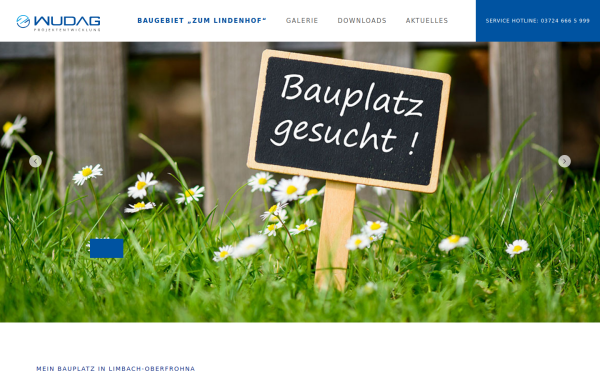Image resolution: width=600 pixels, height=375 pixels.
Task: Open the Aktuelles menu item
Action: click(x=427, y=21)
